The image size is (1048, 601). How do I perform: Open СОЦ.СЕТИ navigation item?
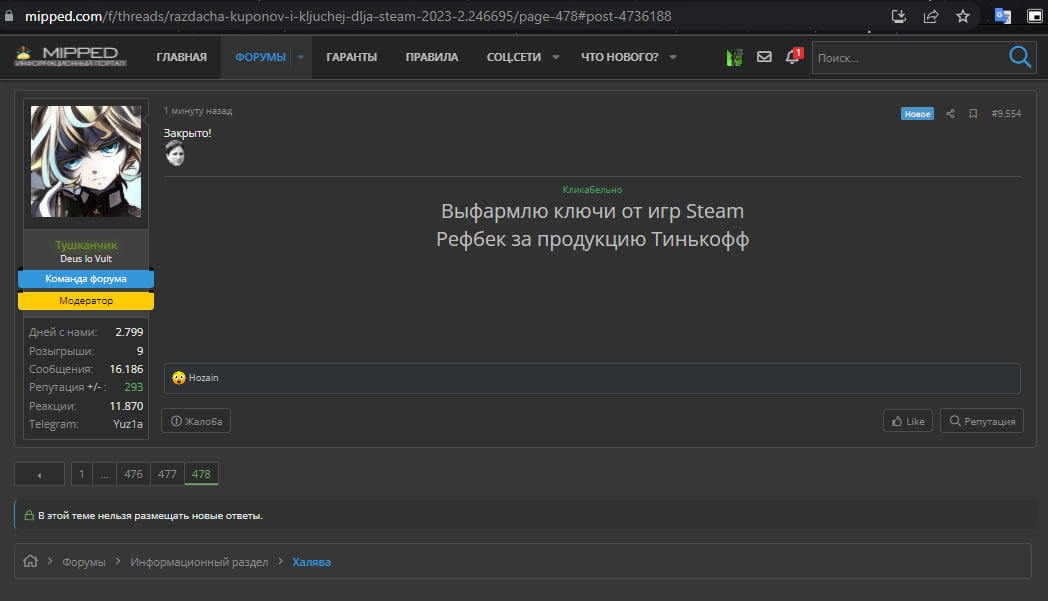click(x=513, y=57)
